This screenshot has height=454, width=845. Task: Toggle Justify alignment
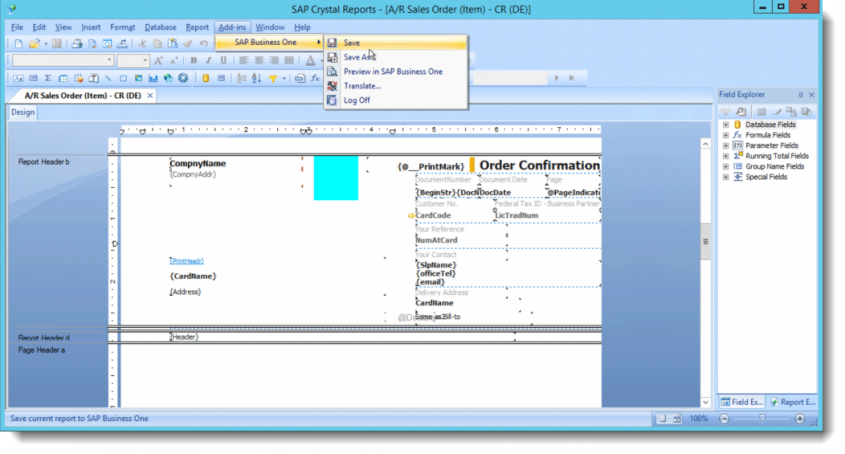(289, 60)
